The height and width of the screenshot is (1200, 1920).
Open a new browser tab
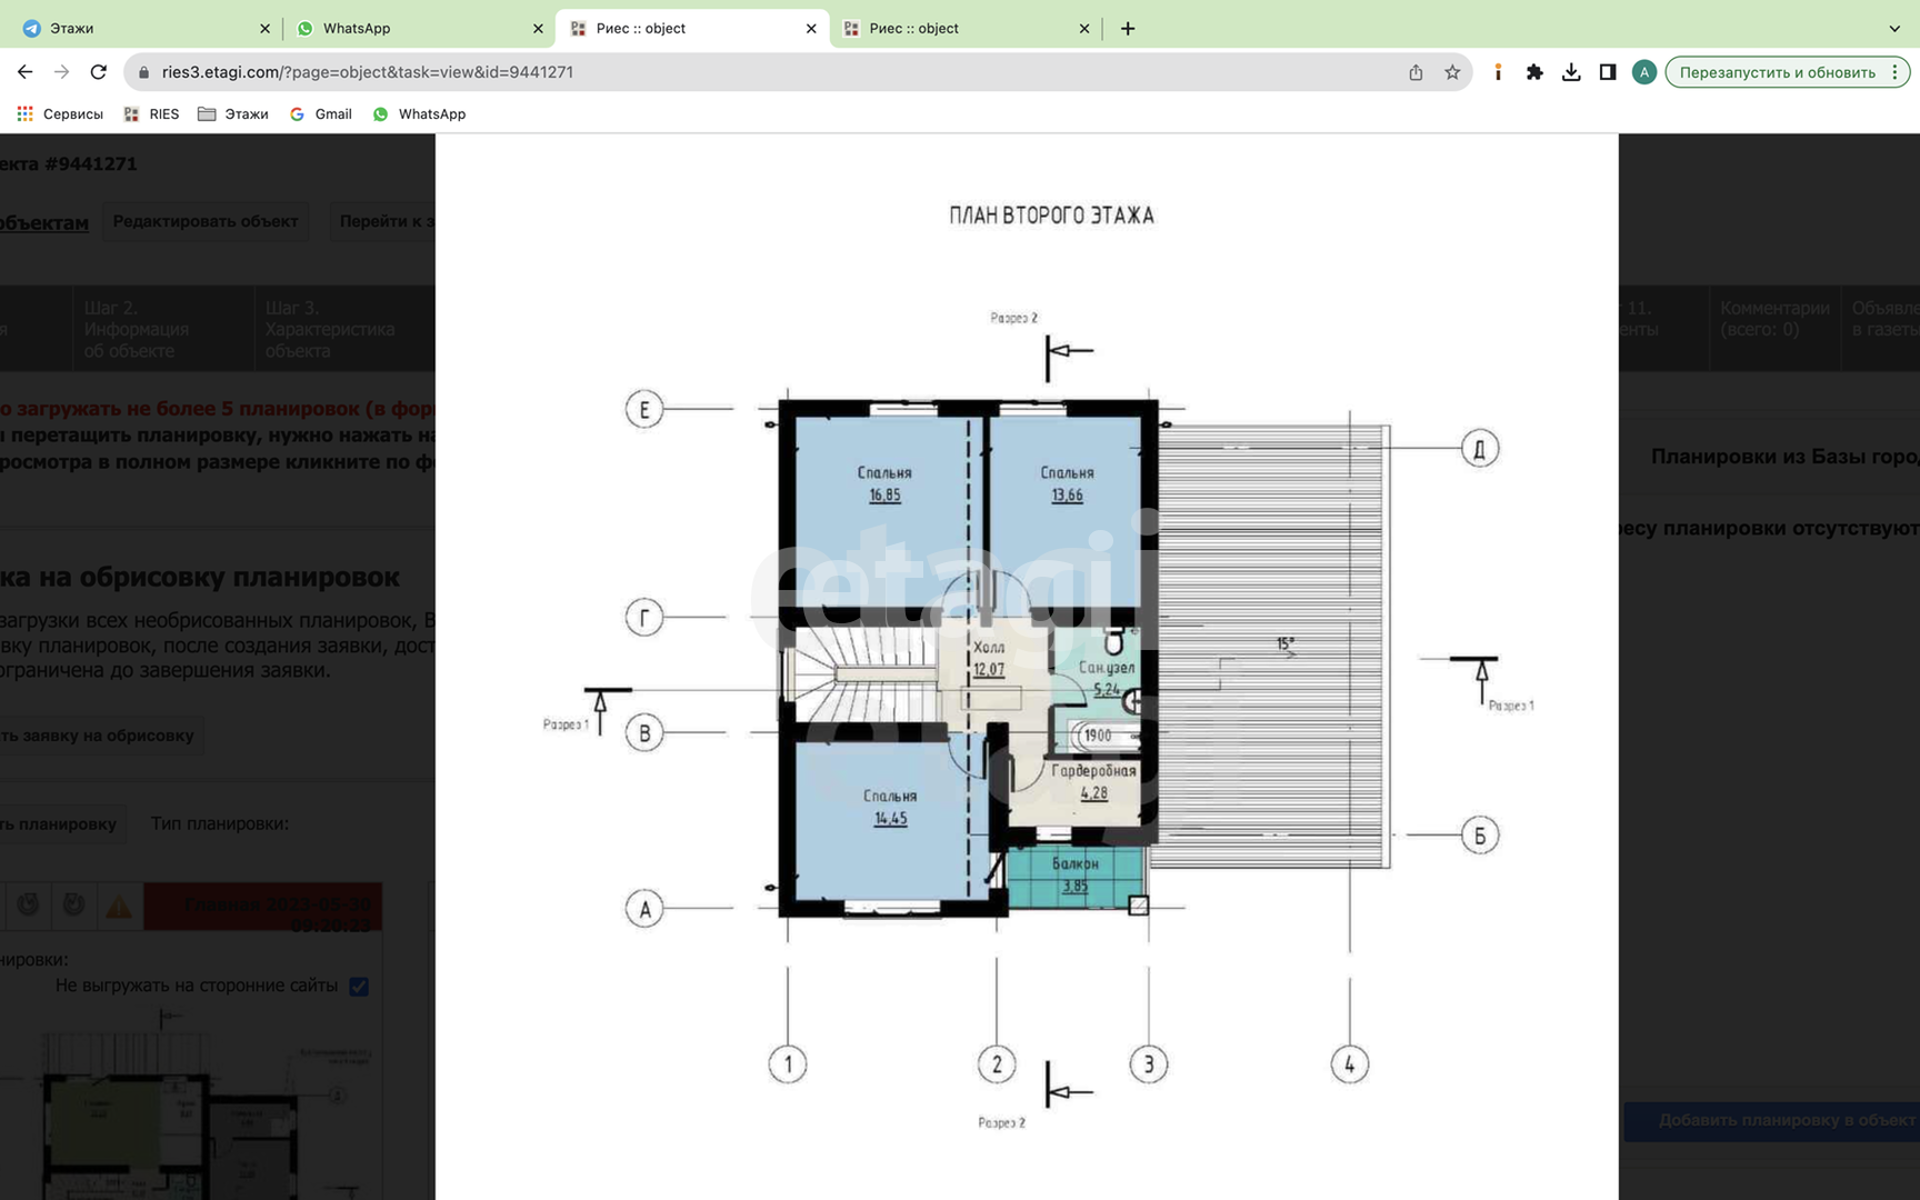pos(1127,28)
